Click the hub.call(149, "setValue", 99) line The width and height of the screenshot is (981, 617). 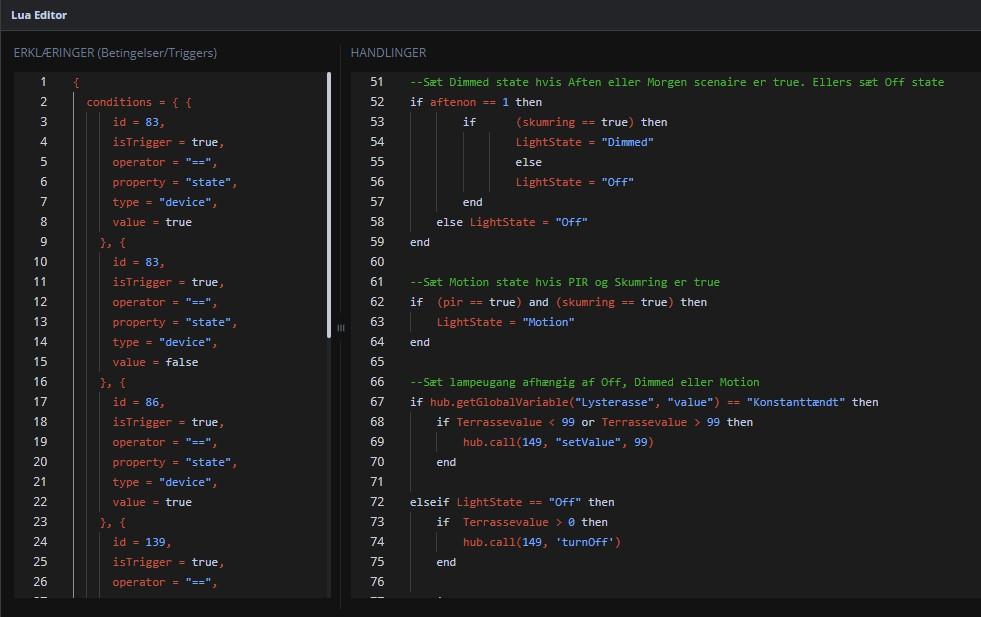point(557,442)
